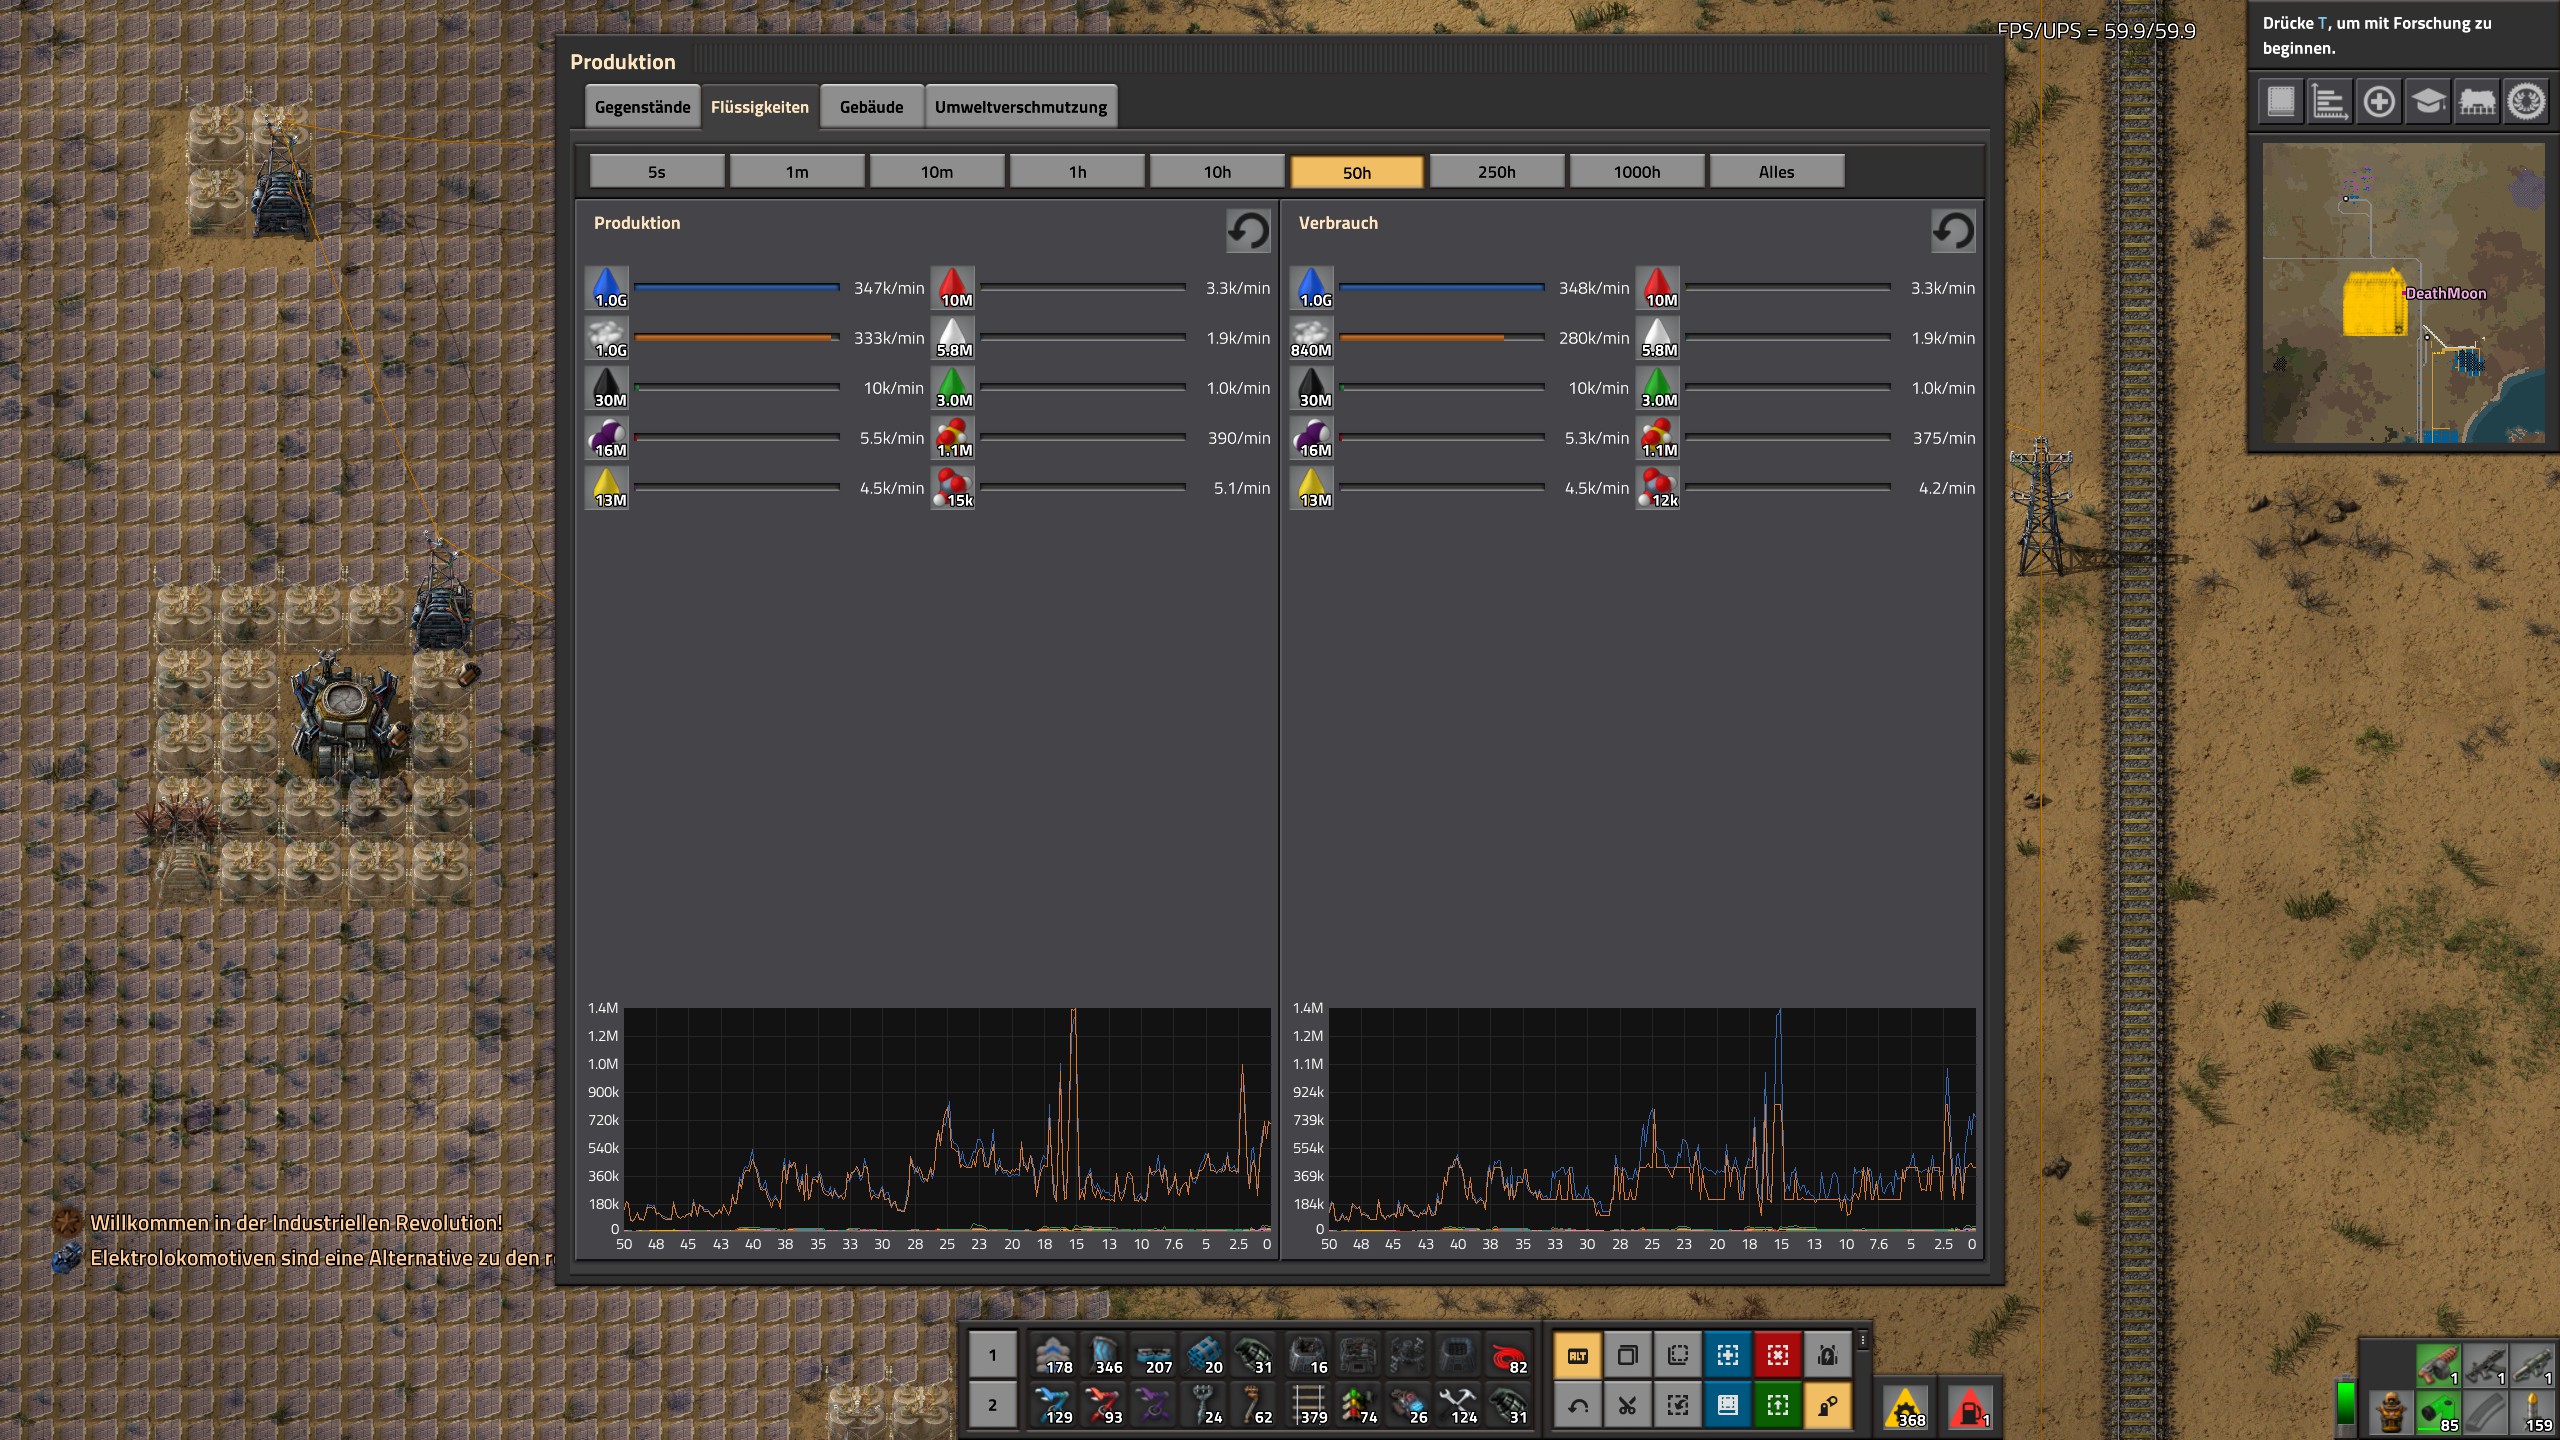Click steam fluid icon in Produktion list
This screenshot has height=1440, width=2560.
608,338
